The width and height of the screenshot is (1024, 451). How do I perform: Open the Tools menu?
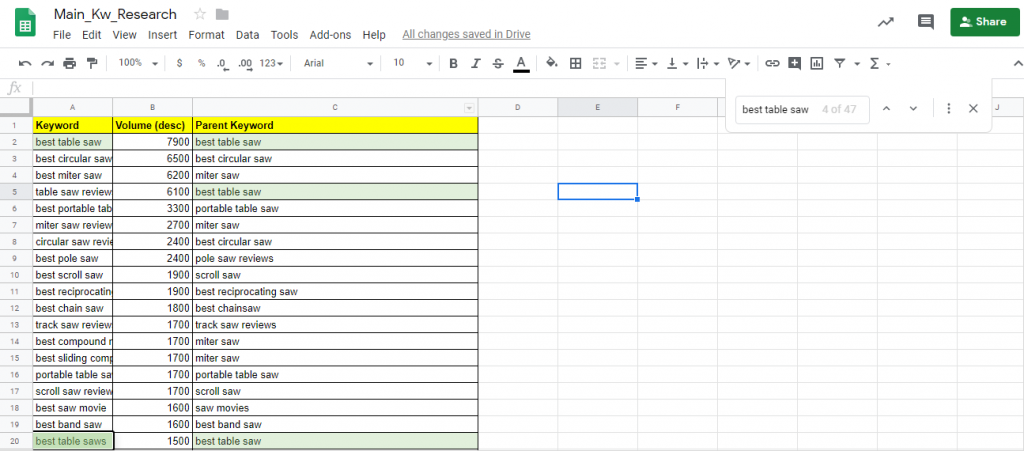pyautogui.click(x=284, y=35)
